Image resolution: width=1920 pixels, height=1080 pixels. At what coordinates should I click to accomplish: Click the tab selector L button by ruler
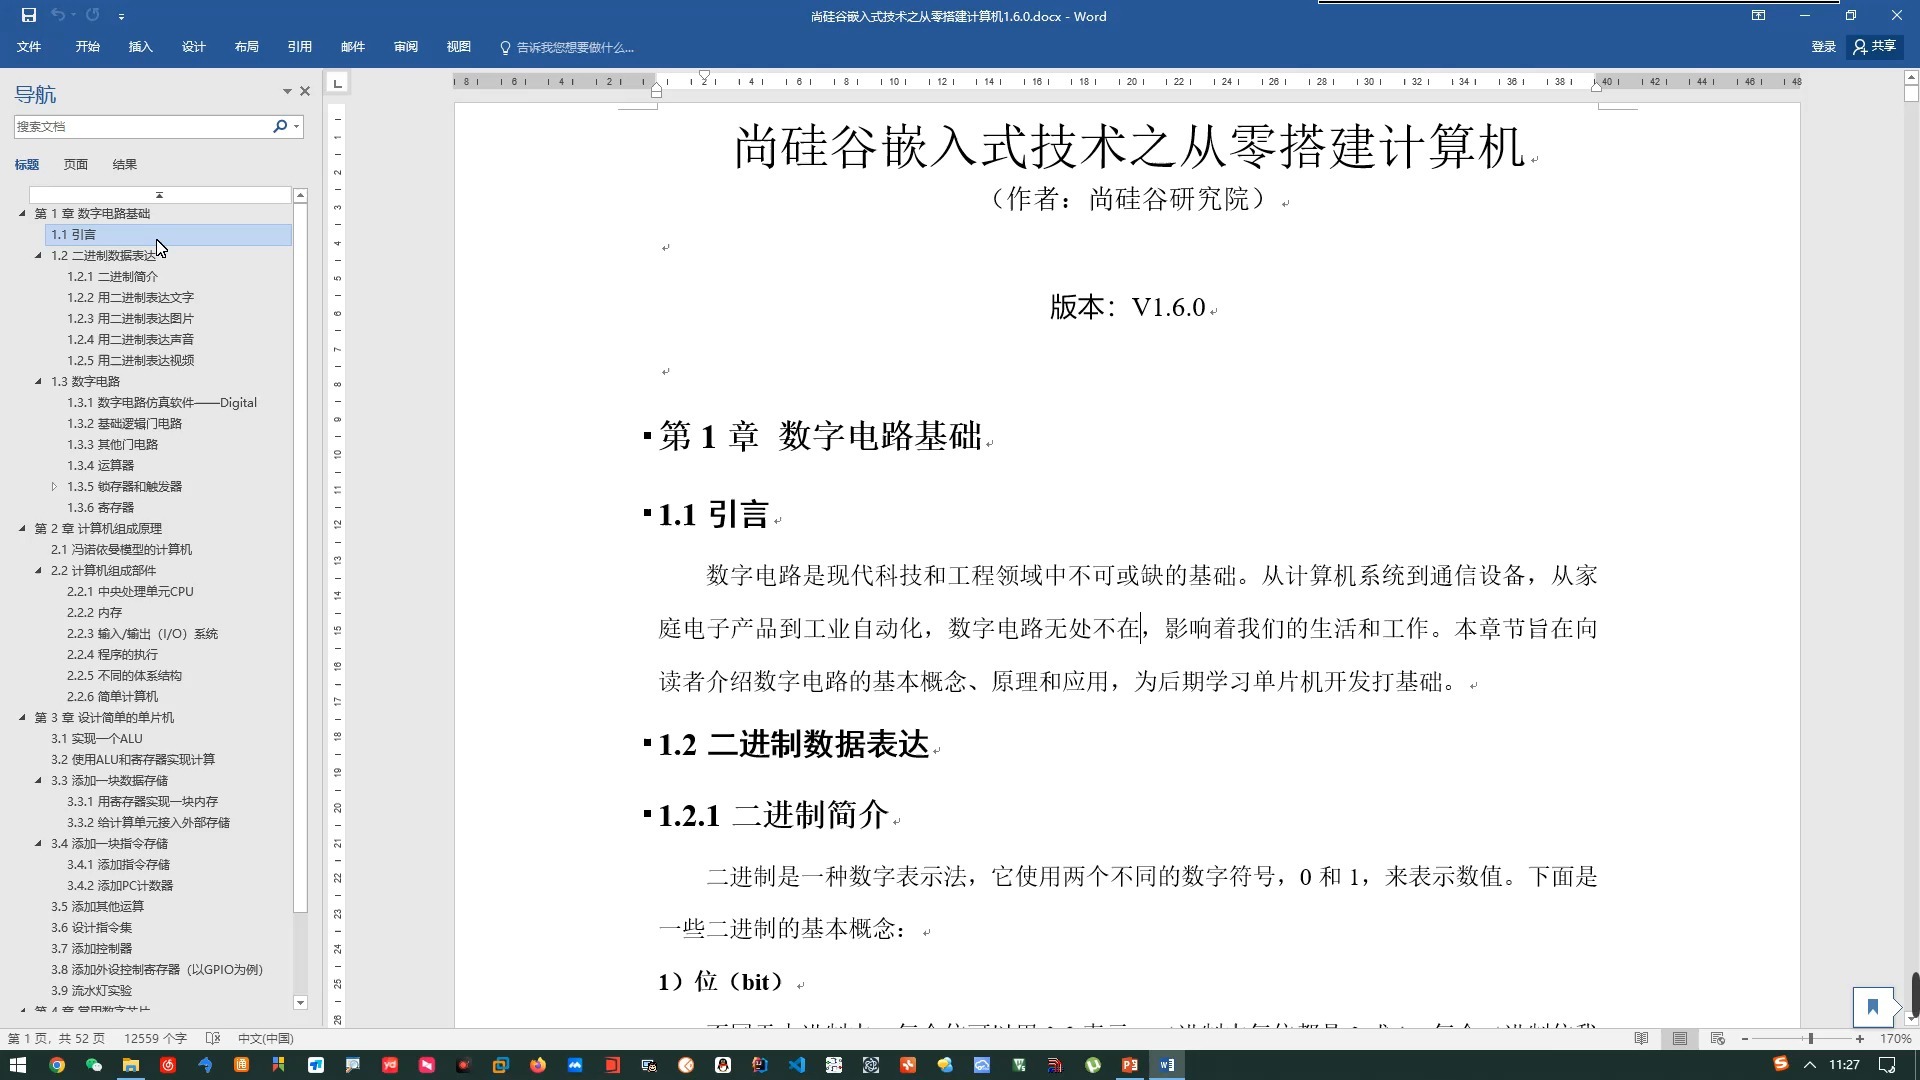click(x=337, y=83)
